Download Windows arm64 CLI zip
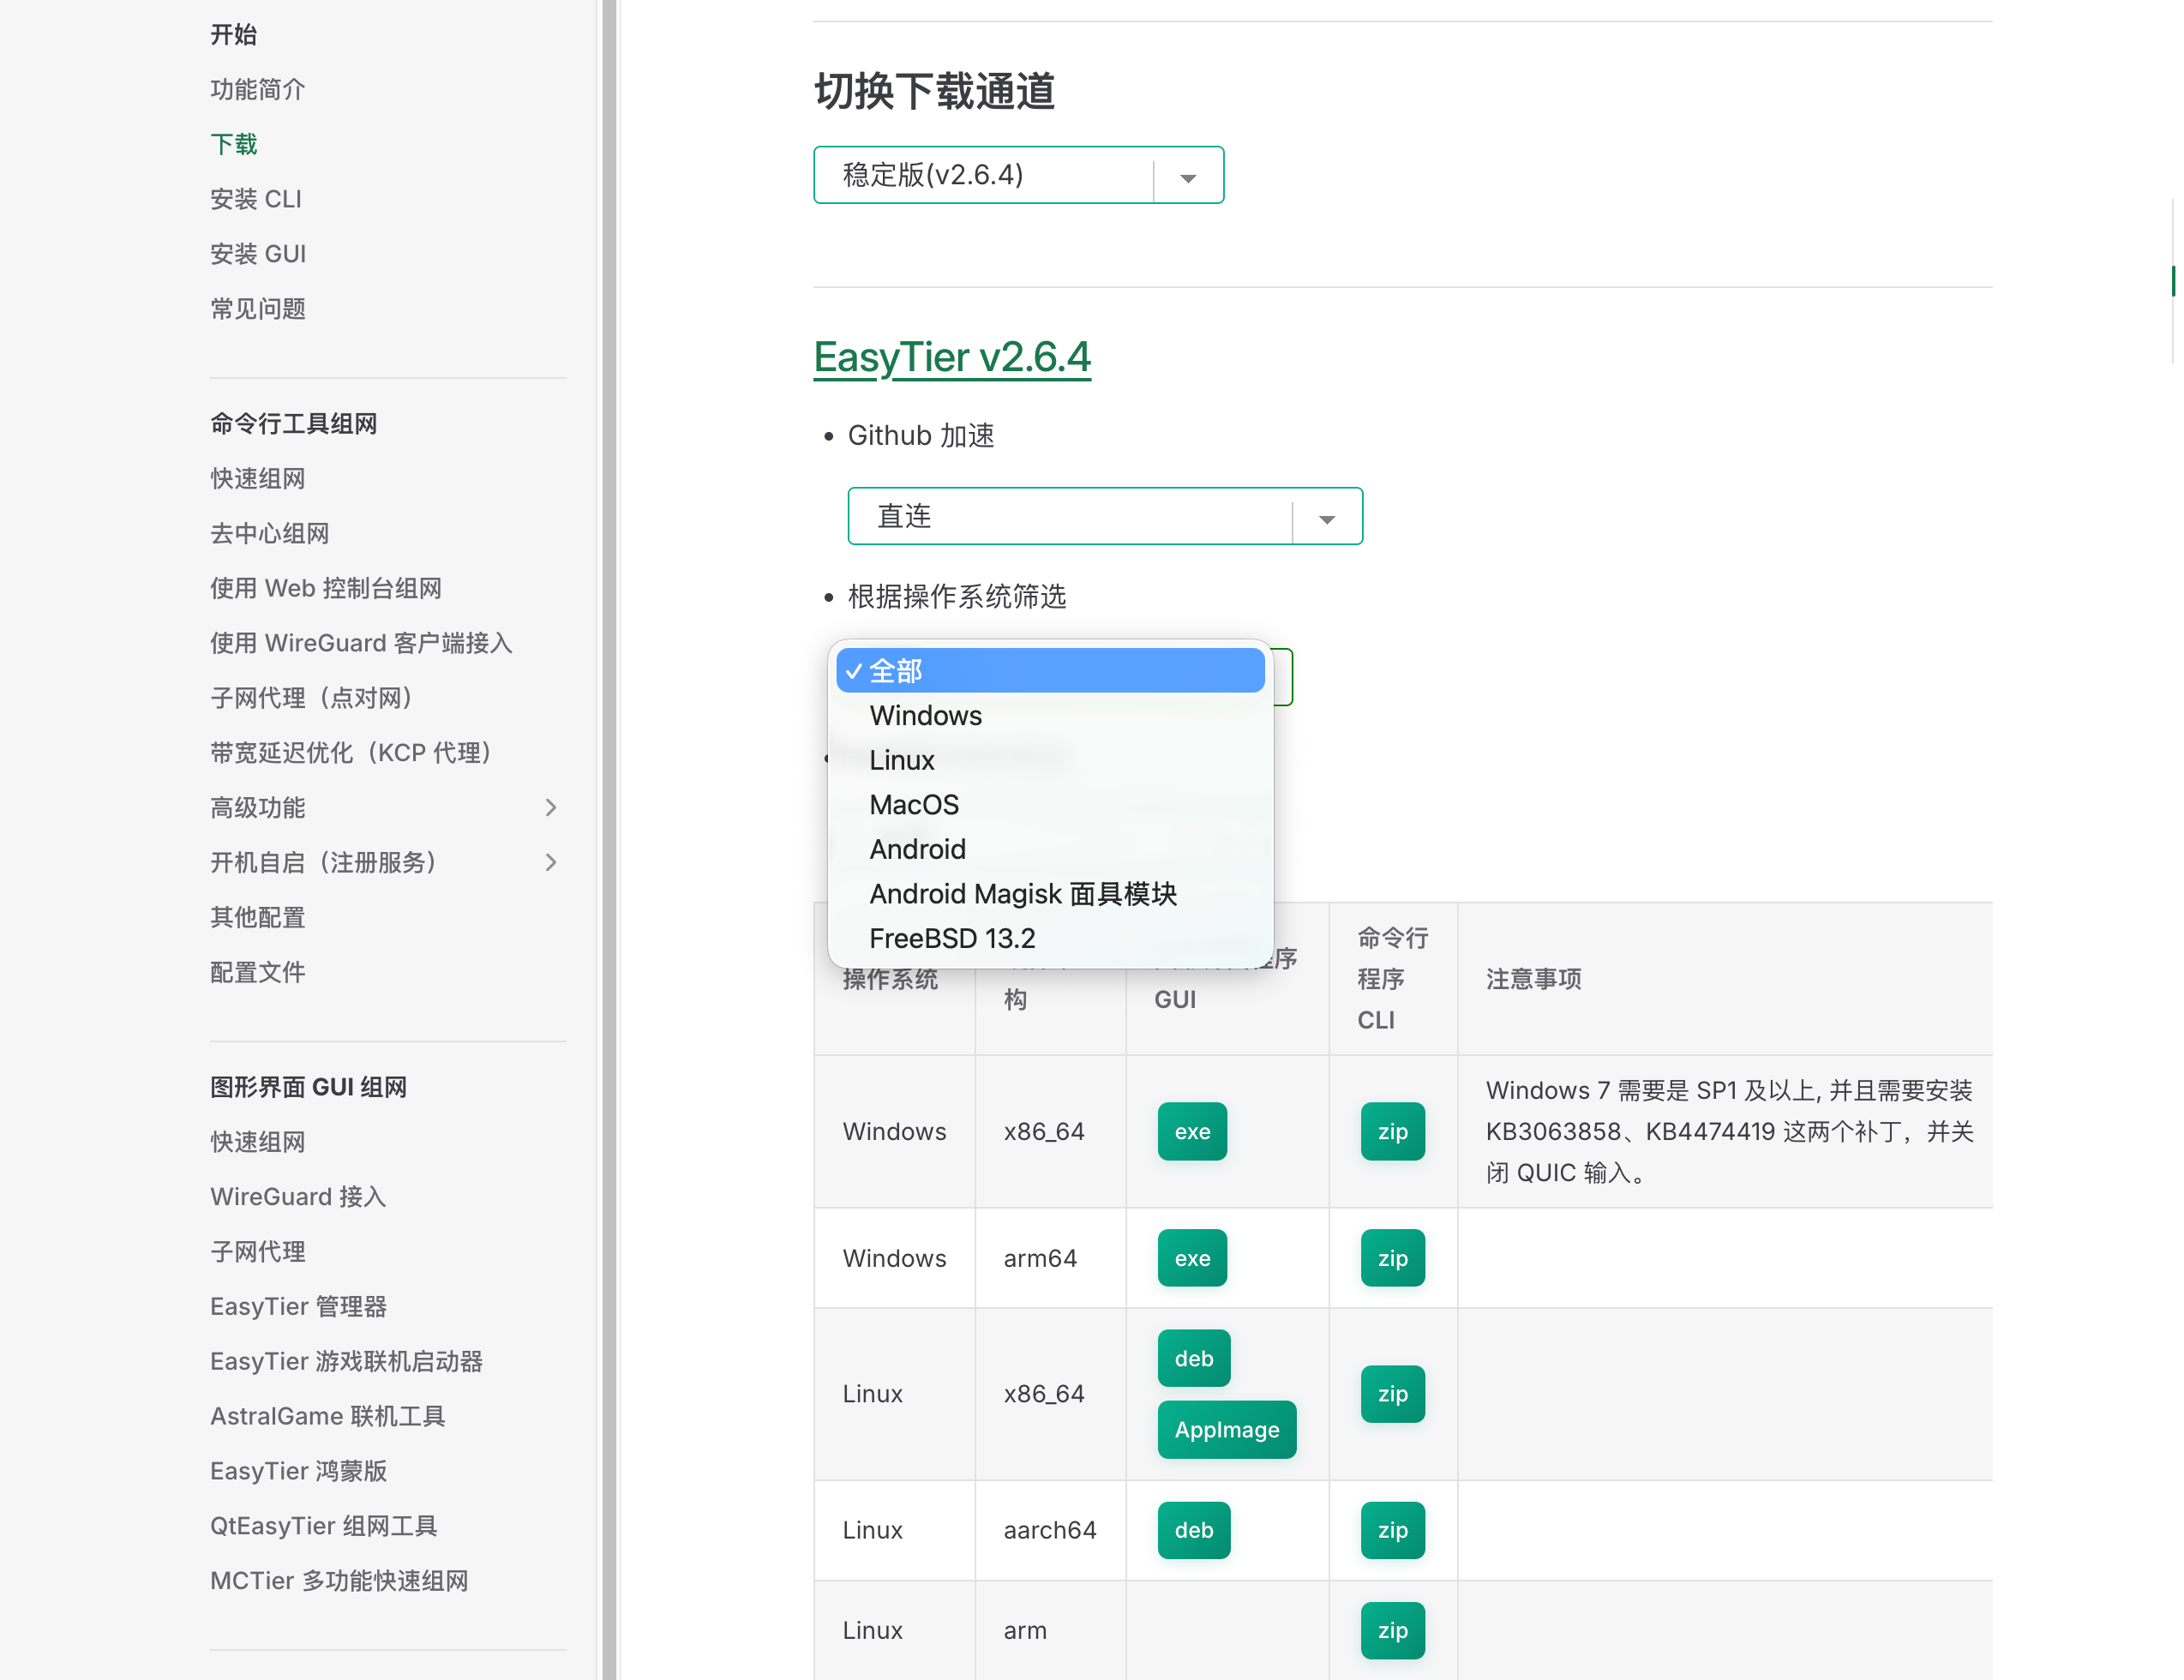 1392,1258
